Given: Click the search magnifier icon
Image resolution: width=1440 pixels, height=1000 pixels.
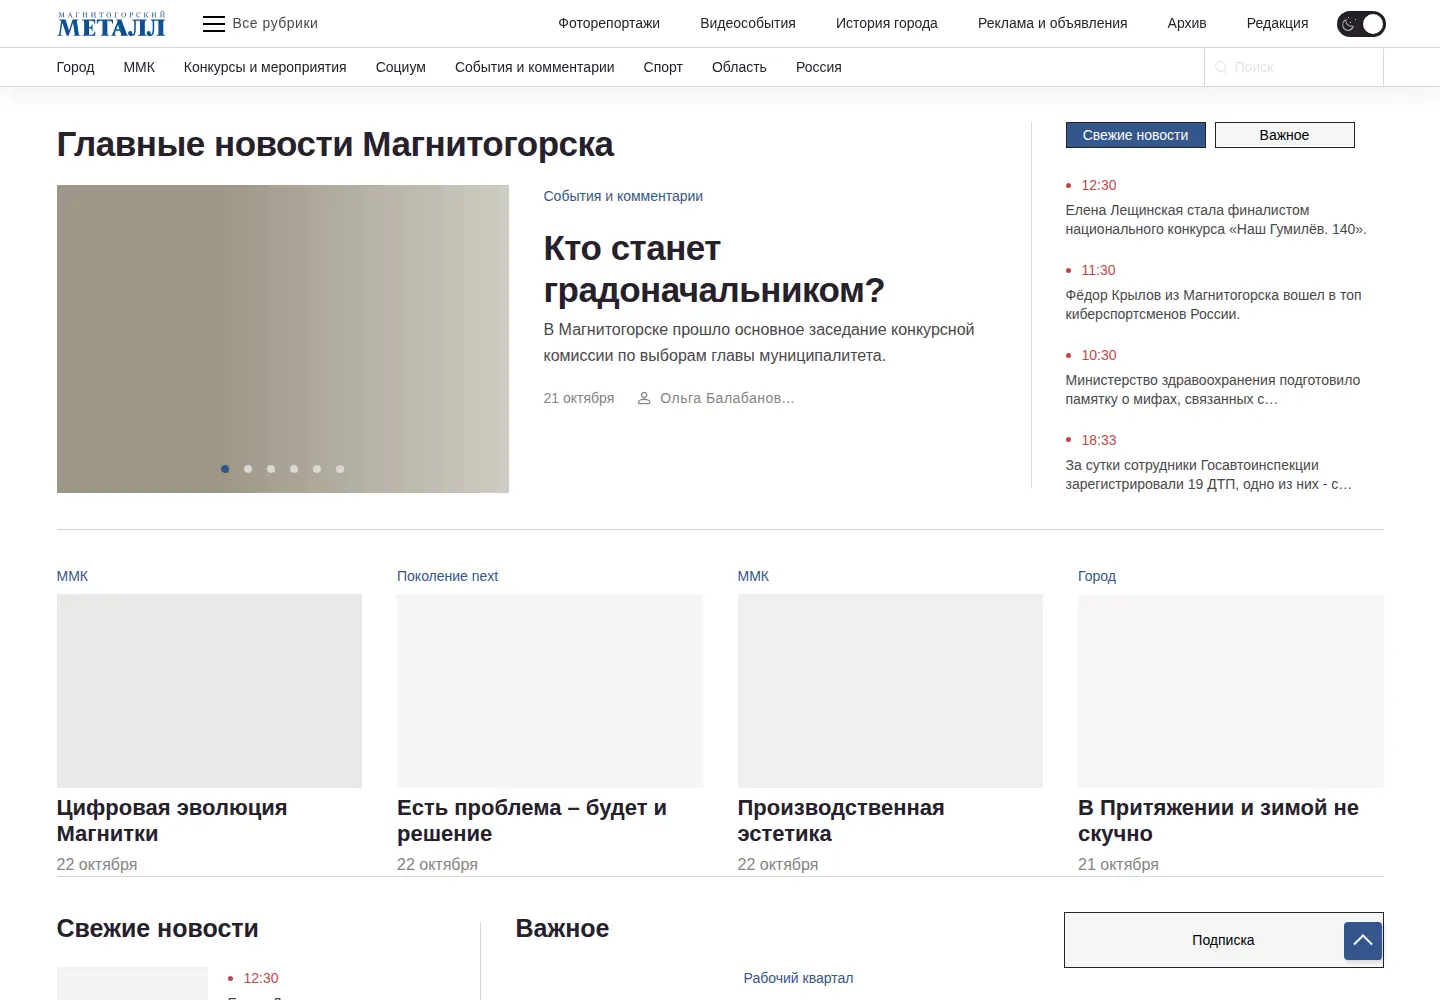Looking at the screenshot, I should pos(1221,67).
